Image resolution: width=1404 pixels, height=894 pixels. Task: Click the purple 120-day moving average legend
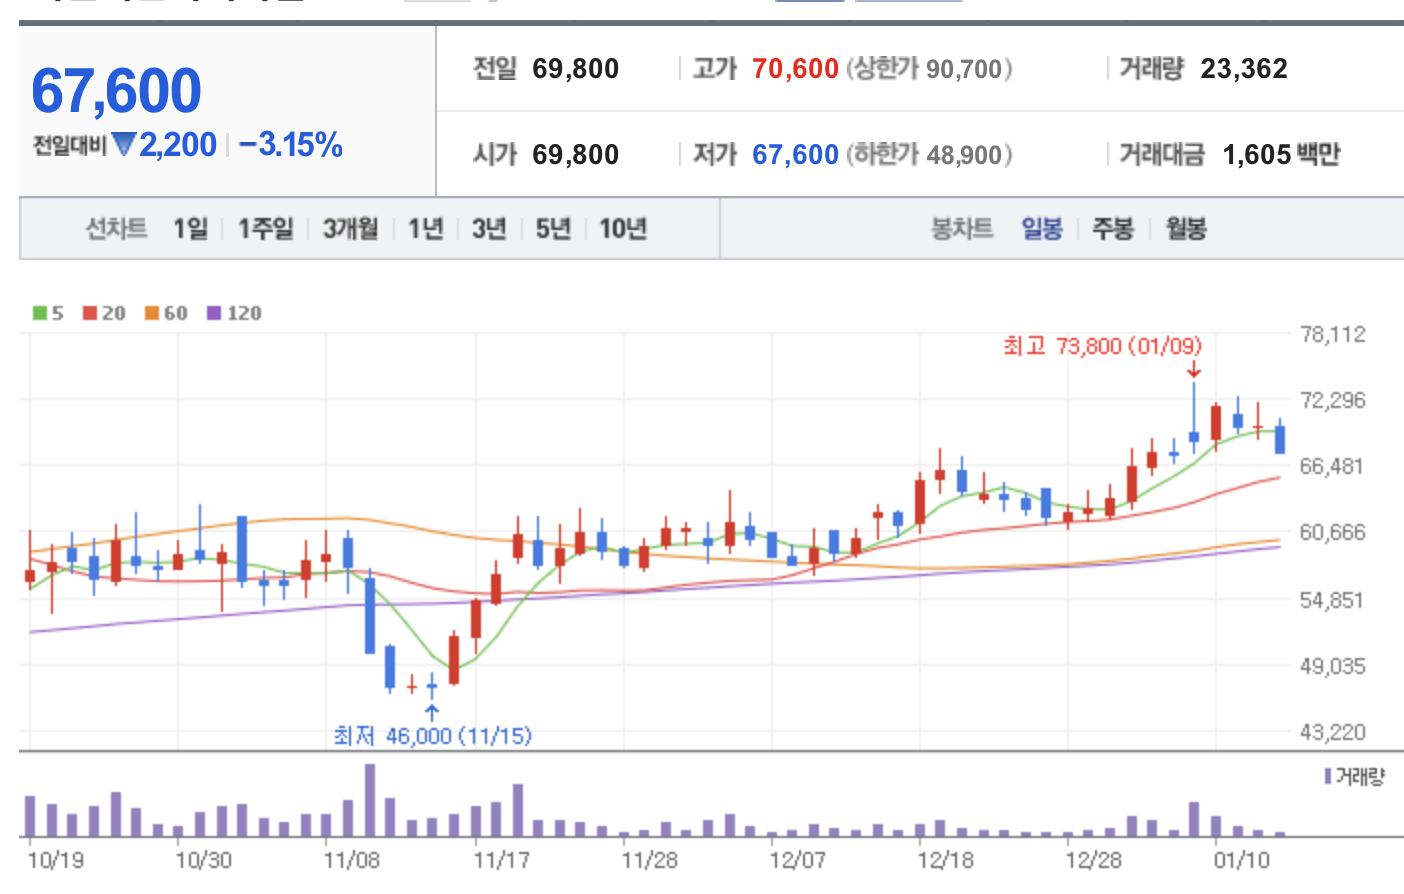tap(234, 313)
